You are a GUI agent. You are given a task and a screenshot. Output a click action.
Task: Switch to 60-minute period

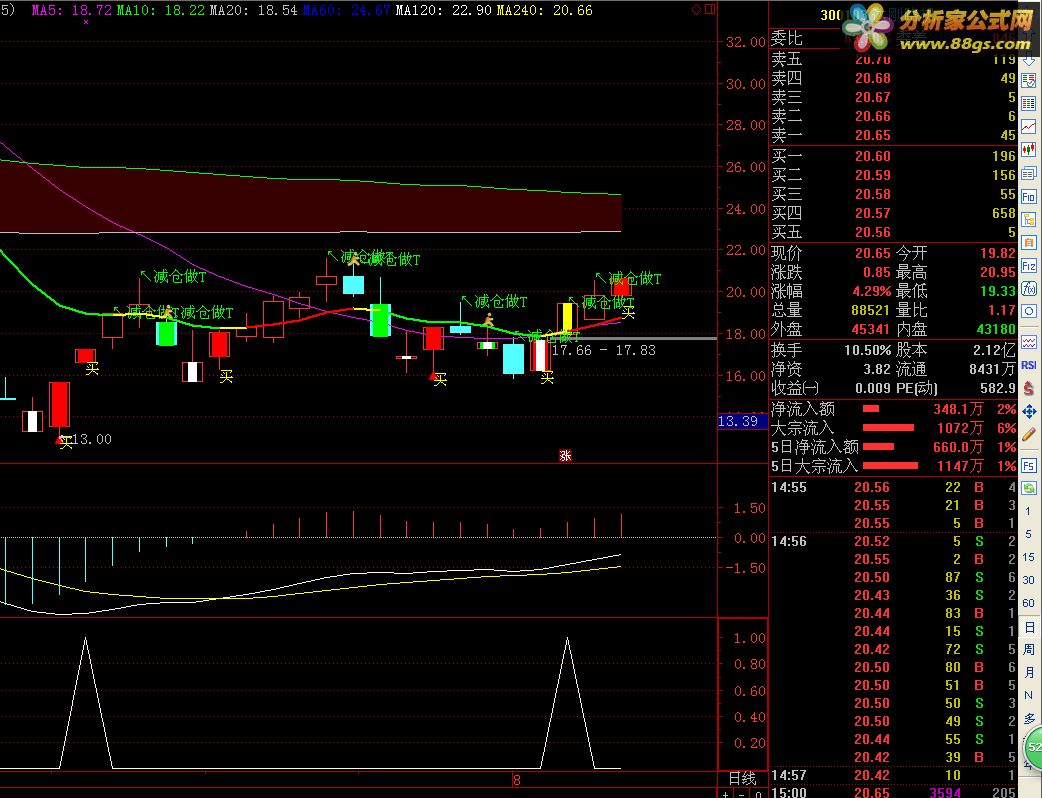[x=1029, y=603]
